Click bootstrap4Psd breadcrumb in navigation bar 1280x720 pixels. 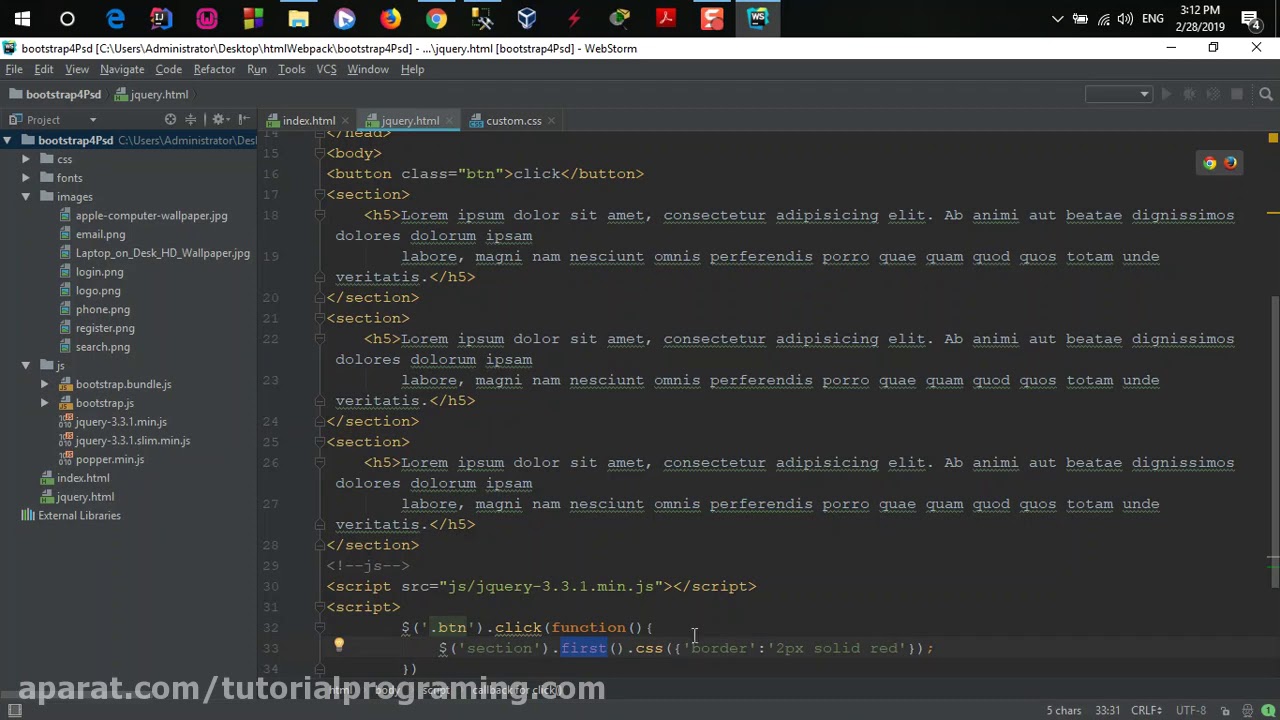55,94
